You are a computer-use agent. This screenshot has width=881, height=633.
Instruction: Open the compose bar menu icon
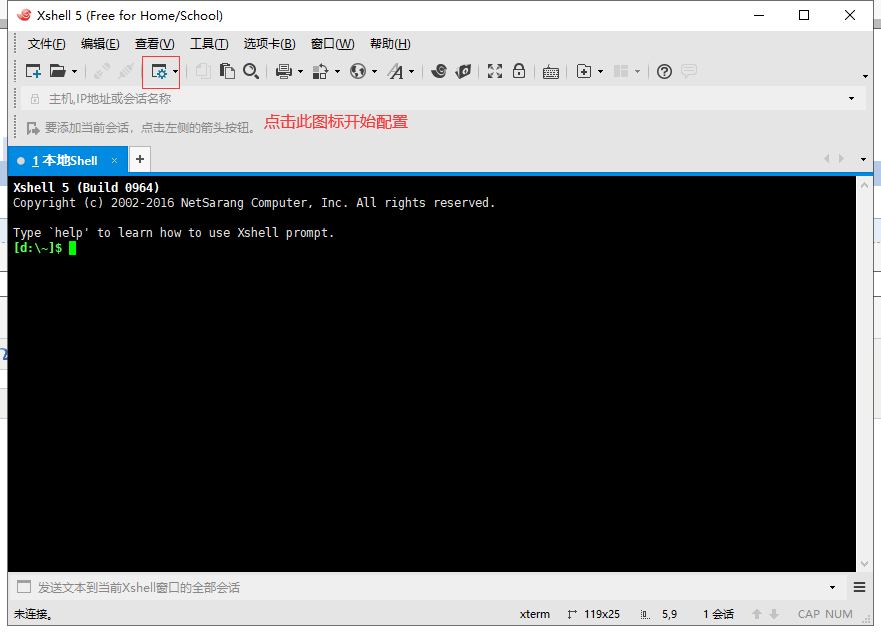point(859,587)
